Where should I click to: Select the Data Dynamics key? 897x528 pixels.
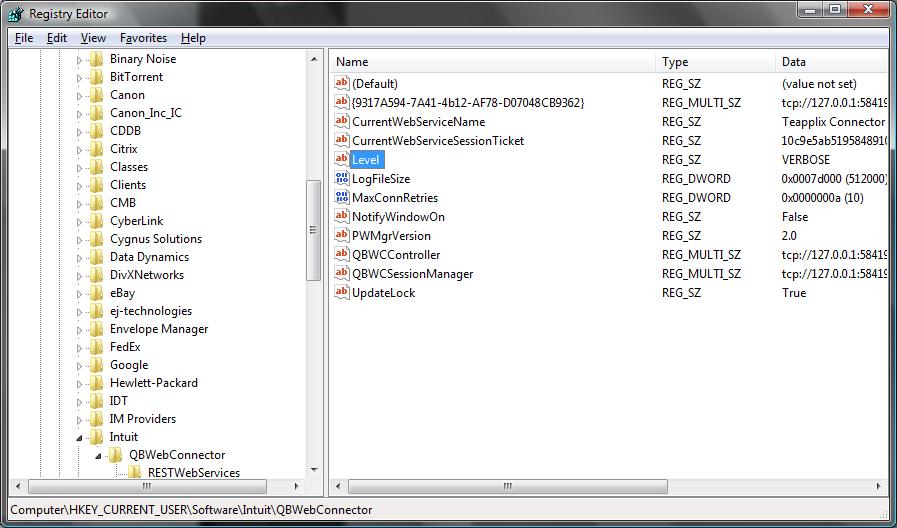(x=149, y=257)
